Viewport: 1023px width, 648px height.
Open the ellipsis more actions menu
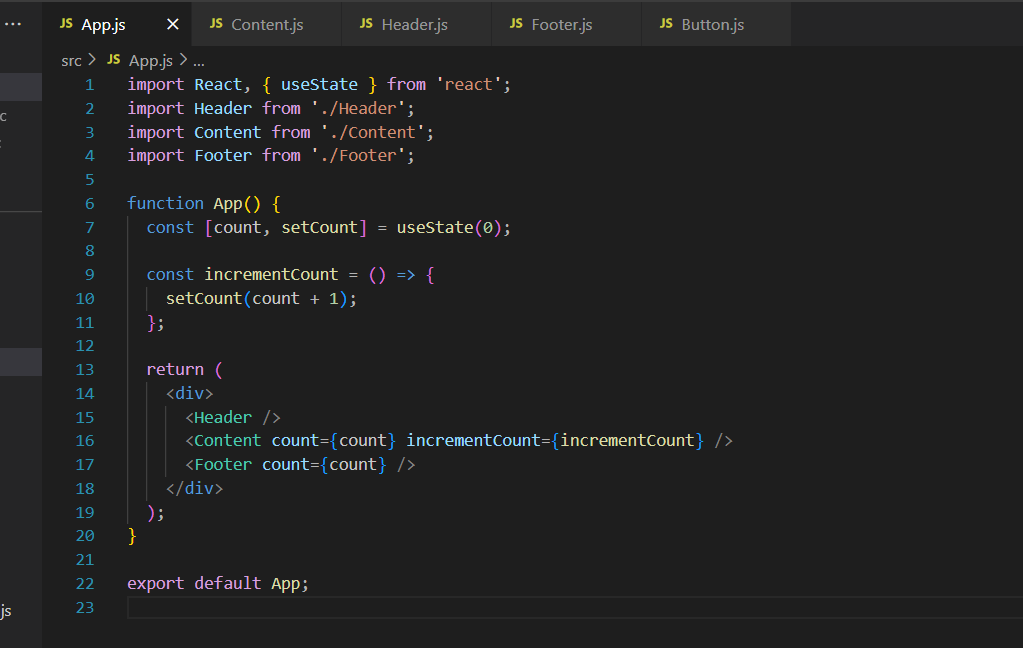pyautogui.click(x=13, y=24)
